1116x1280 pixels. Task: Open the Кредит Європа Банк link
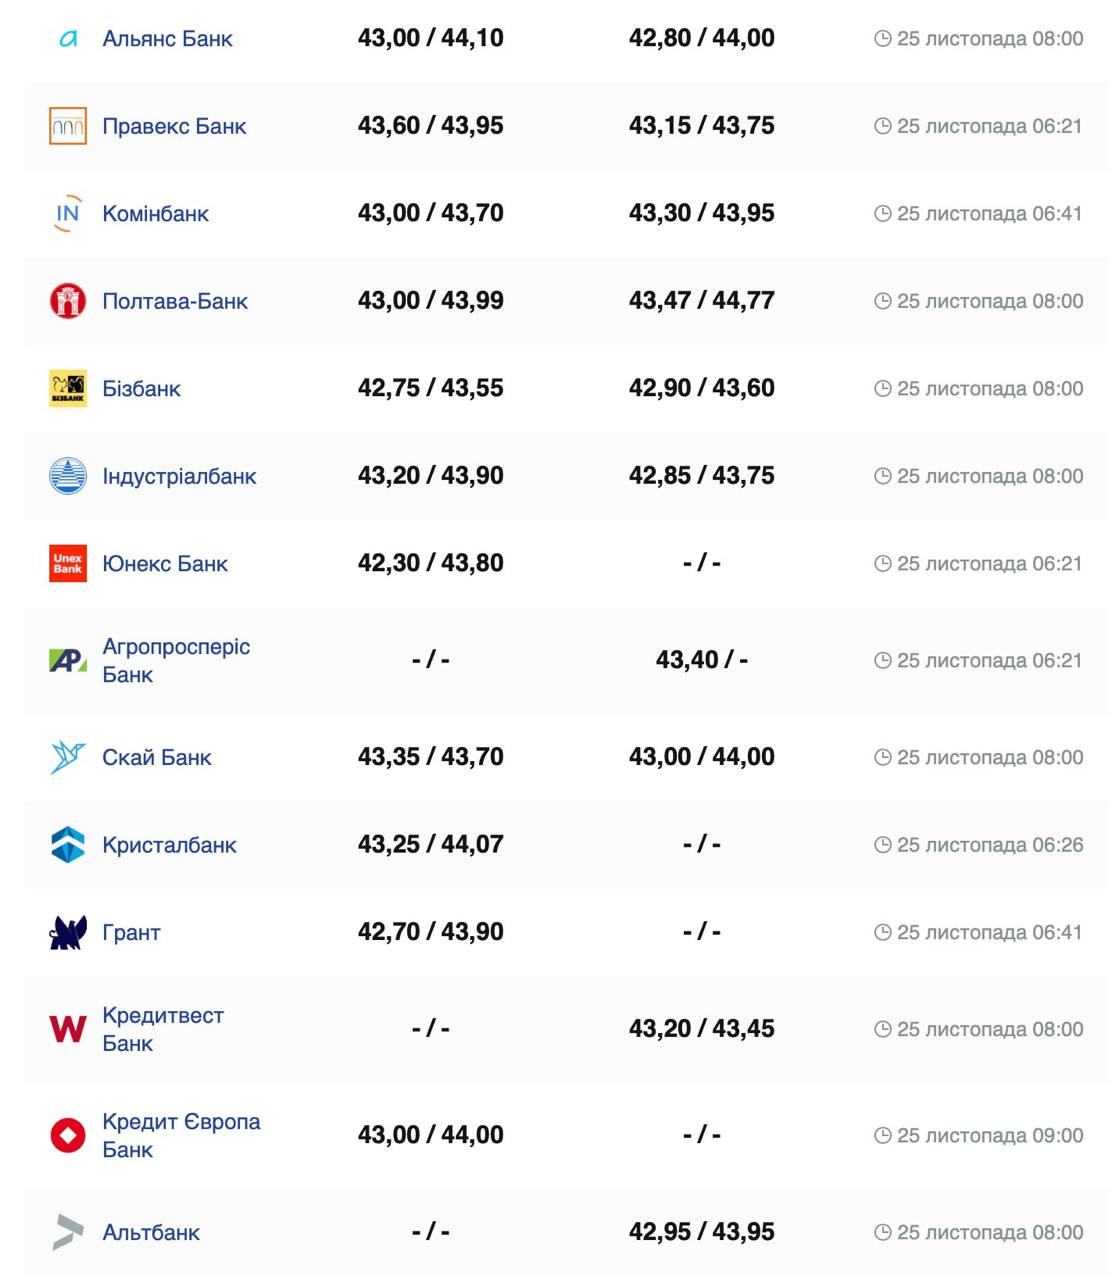click(x=181, y=1135)
